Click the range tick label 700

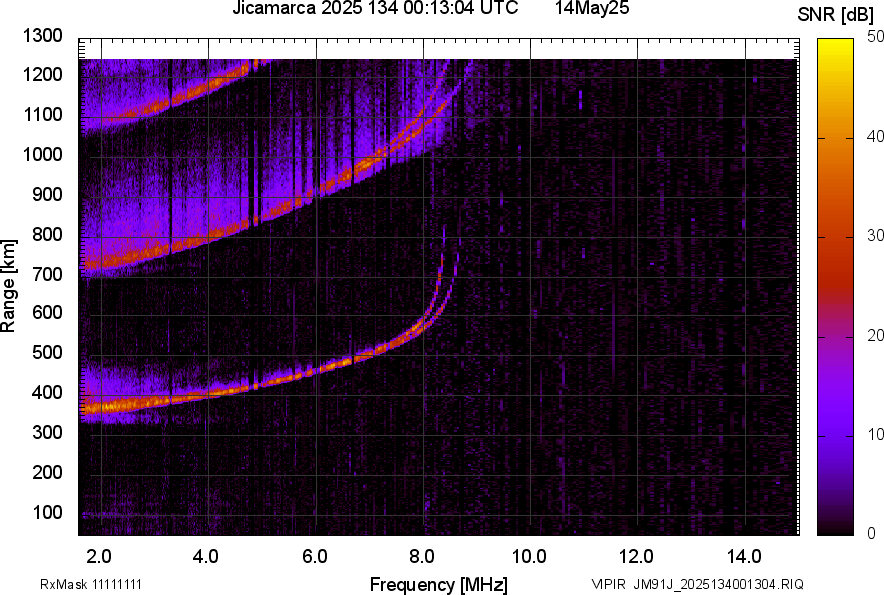pyautogui.click(x=47, y=274)
